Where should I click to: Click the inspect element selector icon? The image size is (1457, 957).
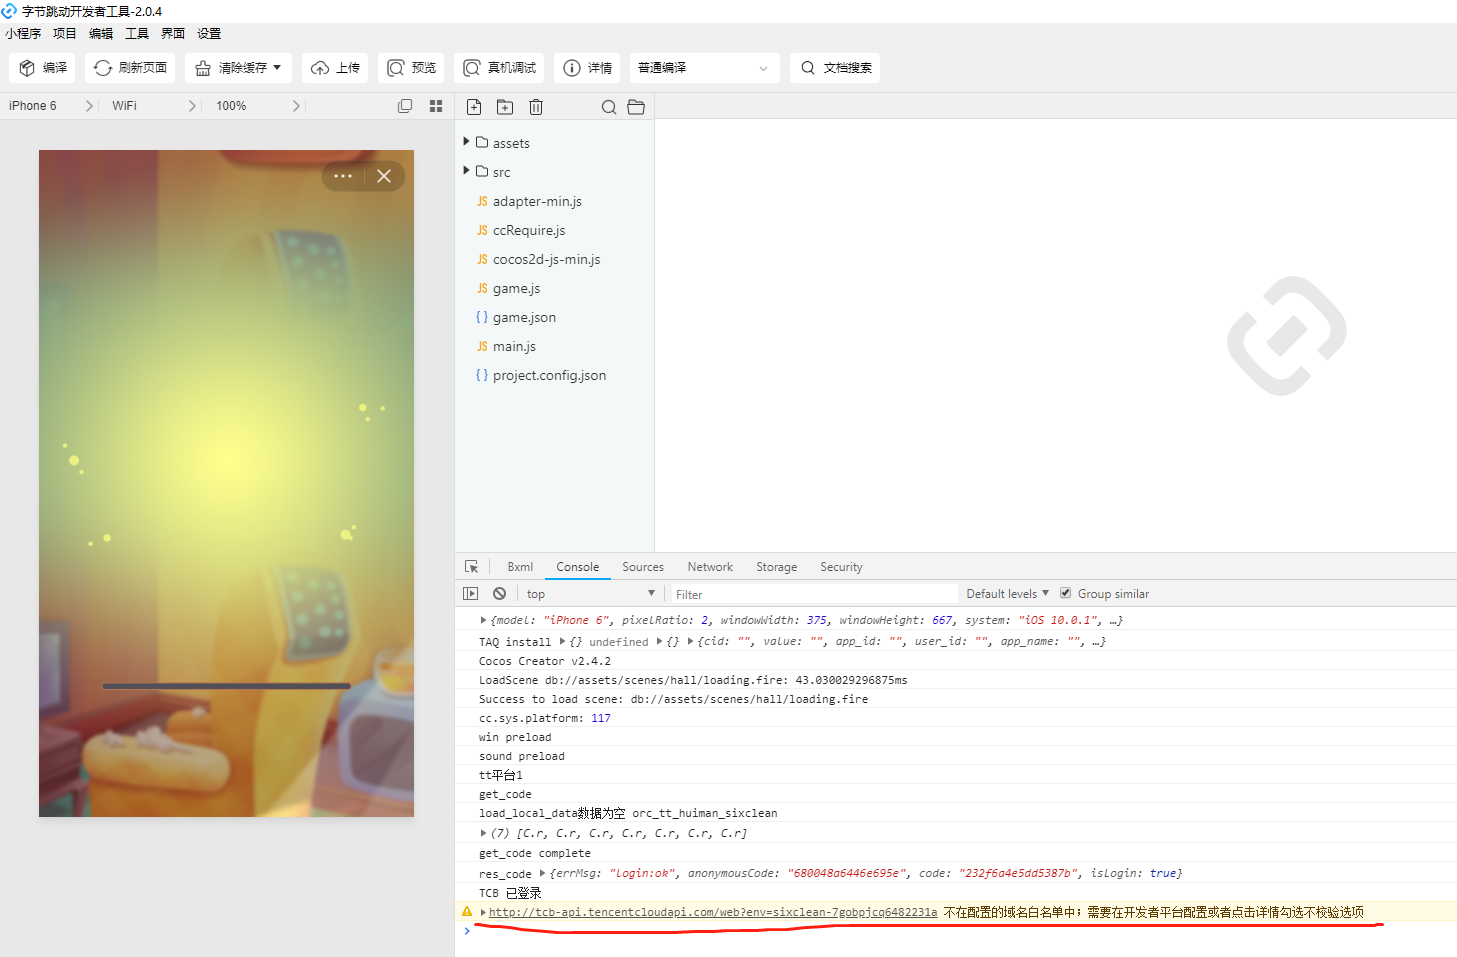[472, 566]
